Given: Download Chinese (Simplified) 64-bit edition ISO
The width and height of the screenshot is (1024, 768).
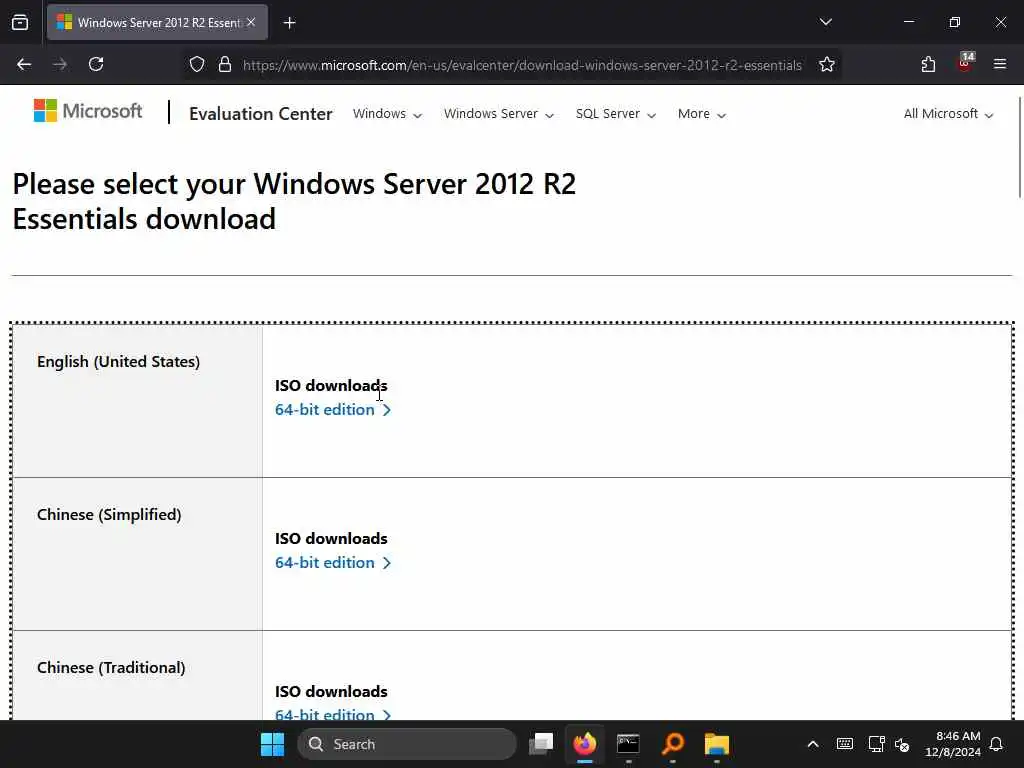Looking at the screenshot, I should coord(332,562).
